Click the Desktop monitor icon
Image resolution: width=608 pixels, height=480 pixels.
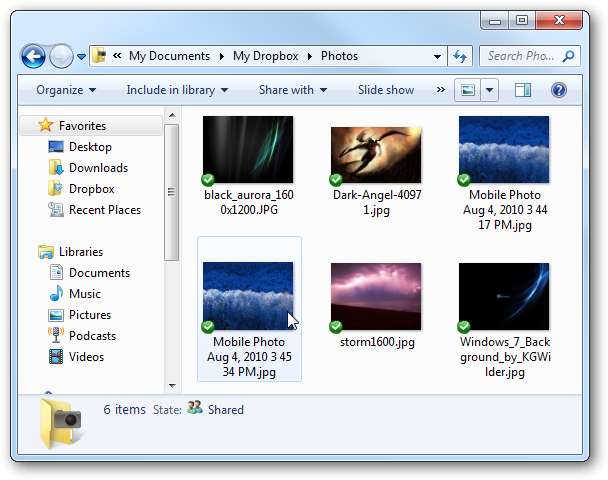(x=56, y=147)
